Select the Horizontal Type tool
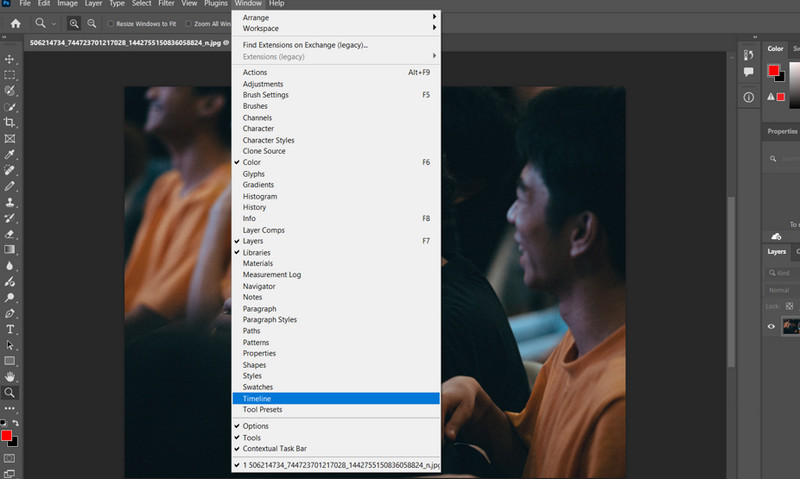 tap(9, 329)
